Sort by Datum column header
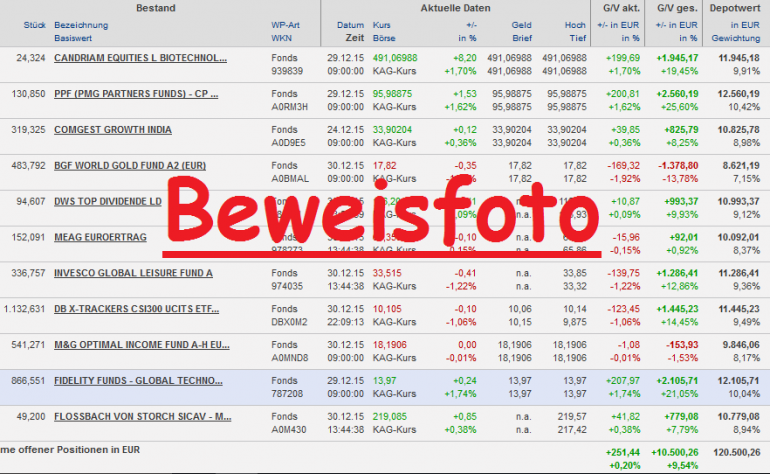The image size is (770, 474). (x=351, y=25)
